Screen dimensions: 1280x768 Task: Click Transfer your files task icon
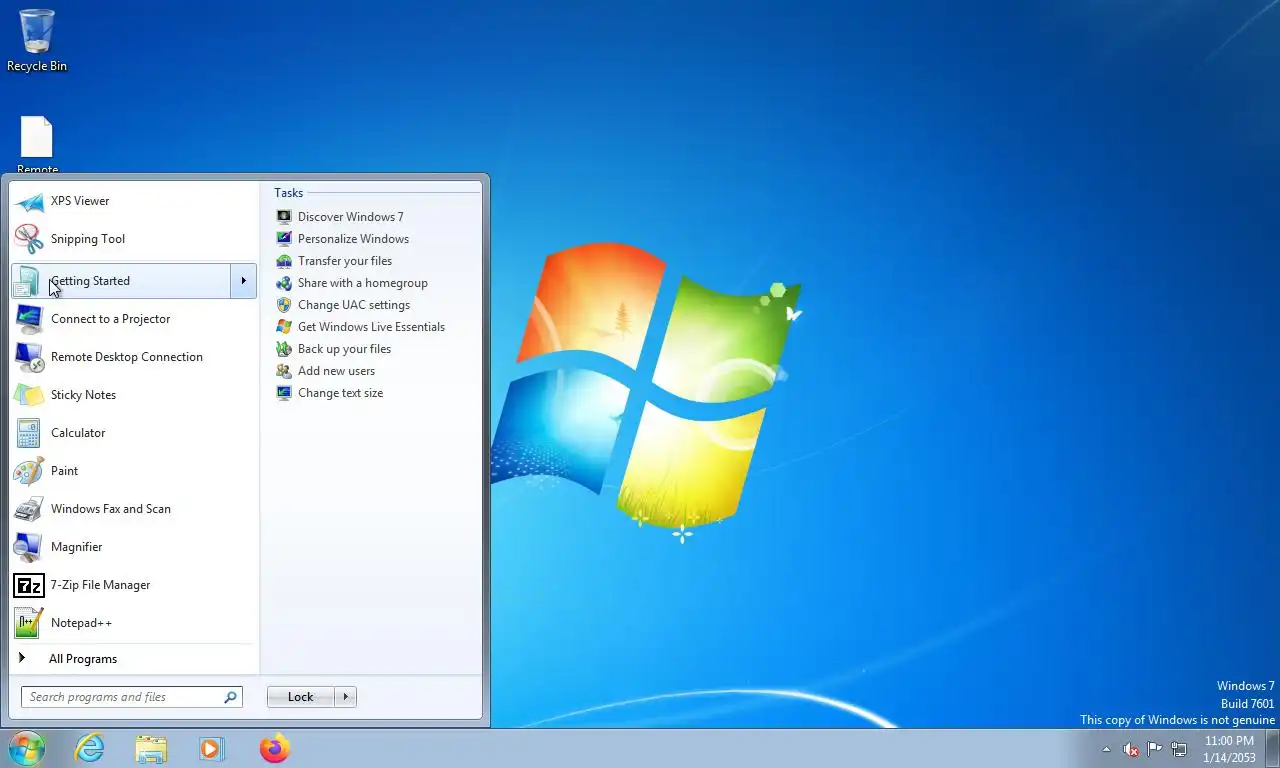[284, 261]
